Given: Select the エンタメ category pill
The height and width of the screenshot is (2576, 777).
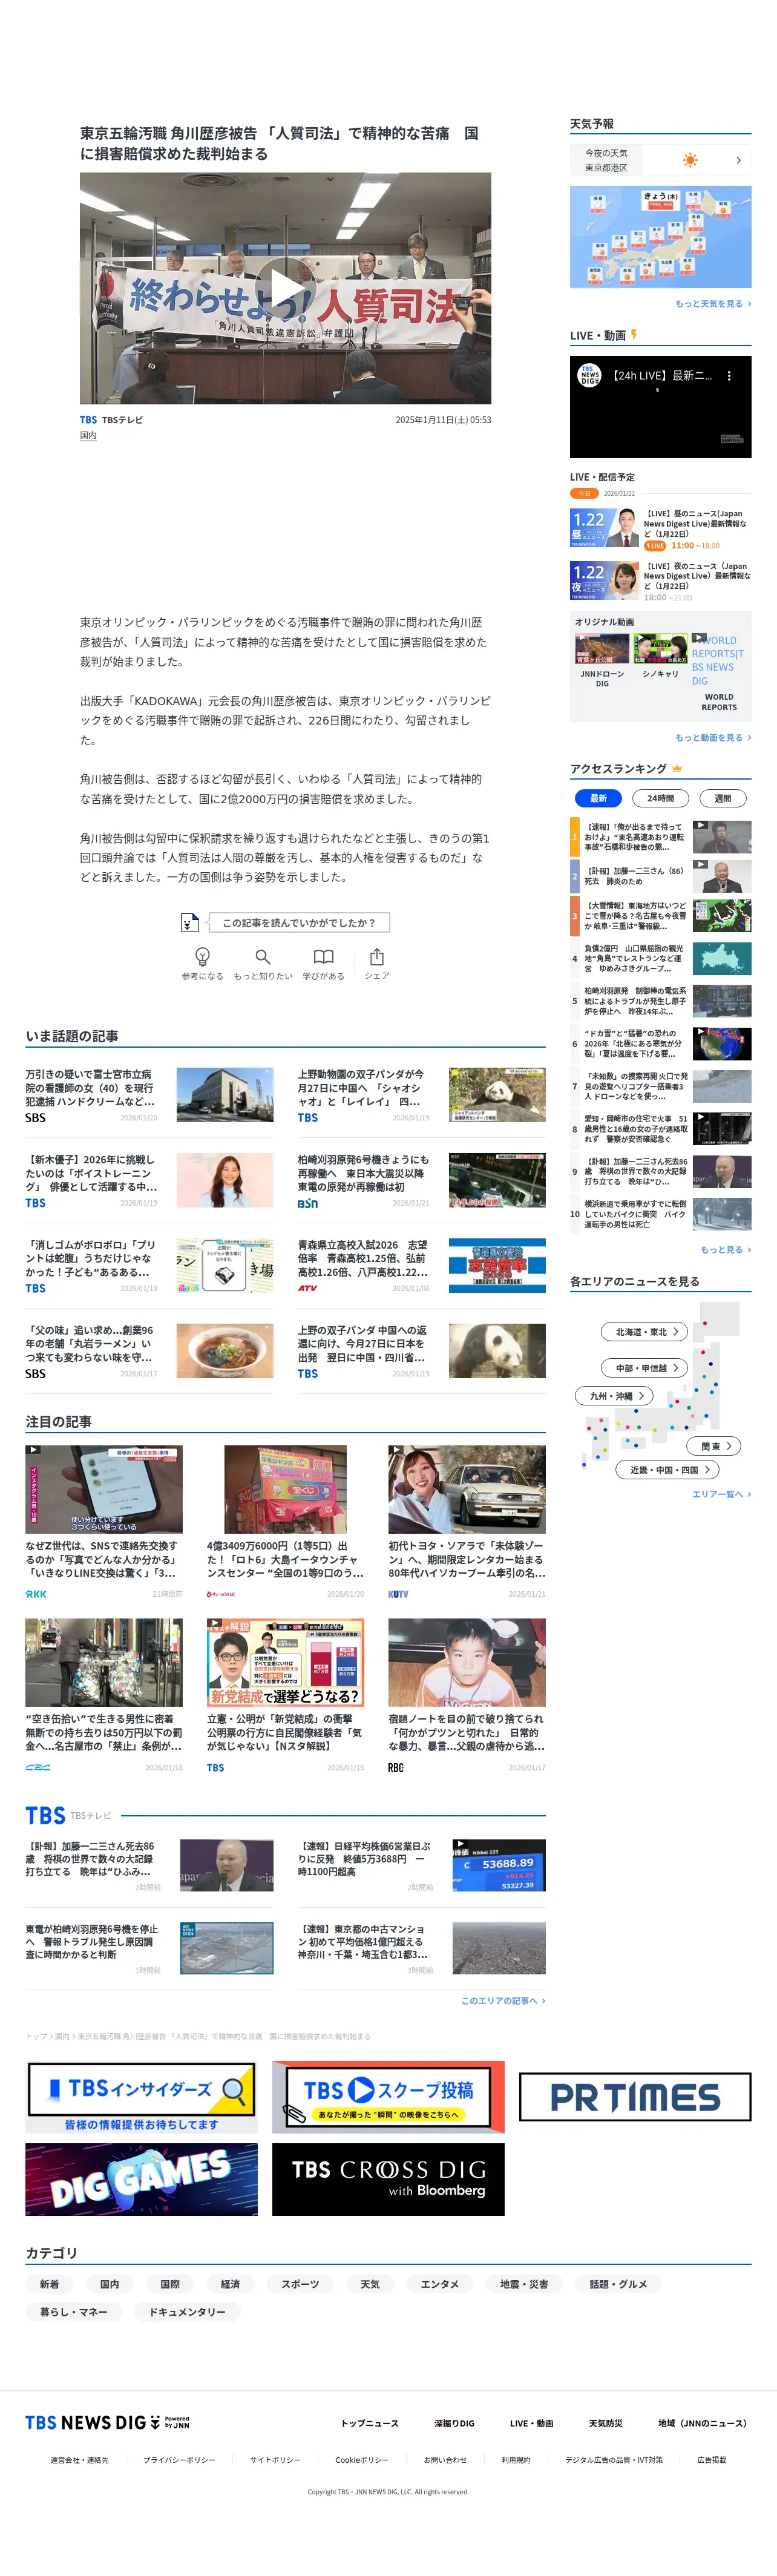Looking at the screenshot, I should point(440,2284).
